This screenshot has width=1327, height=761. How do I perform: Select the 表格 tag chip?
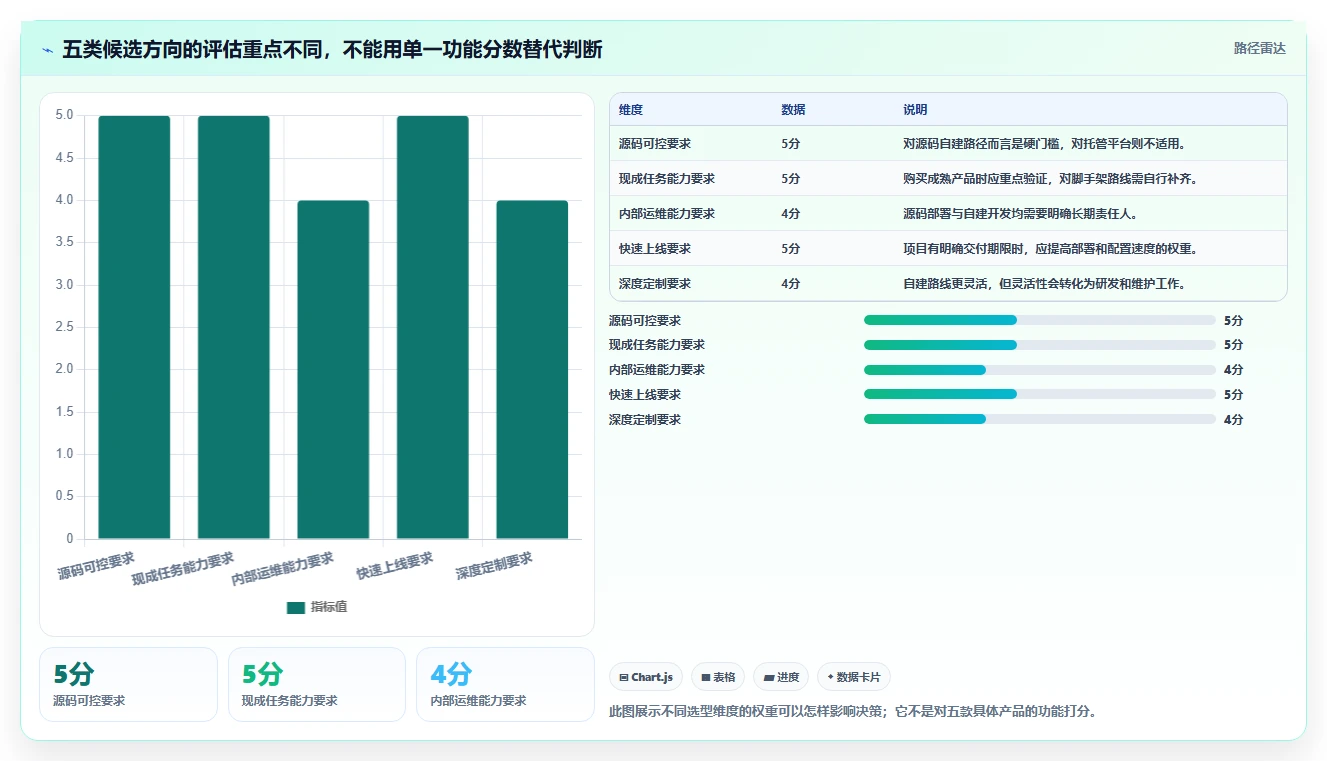(x=718, y=677)
